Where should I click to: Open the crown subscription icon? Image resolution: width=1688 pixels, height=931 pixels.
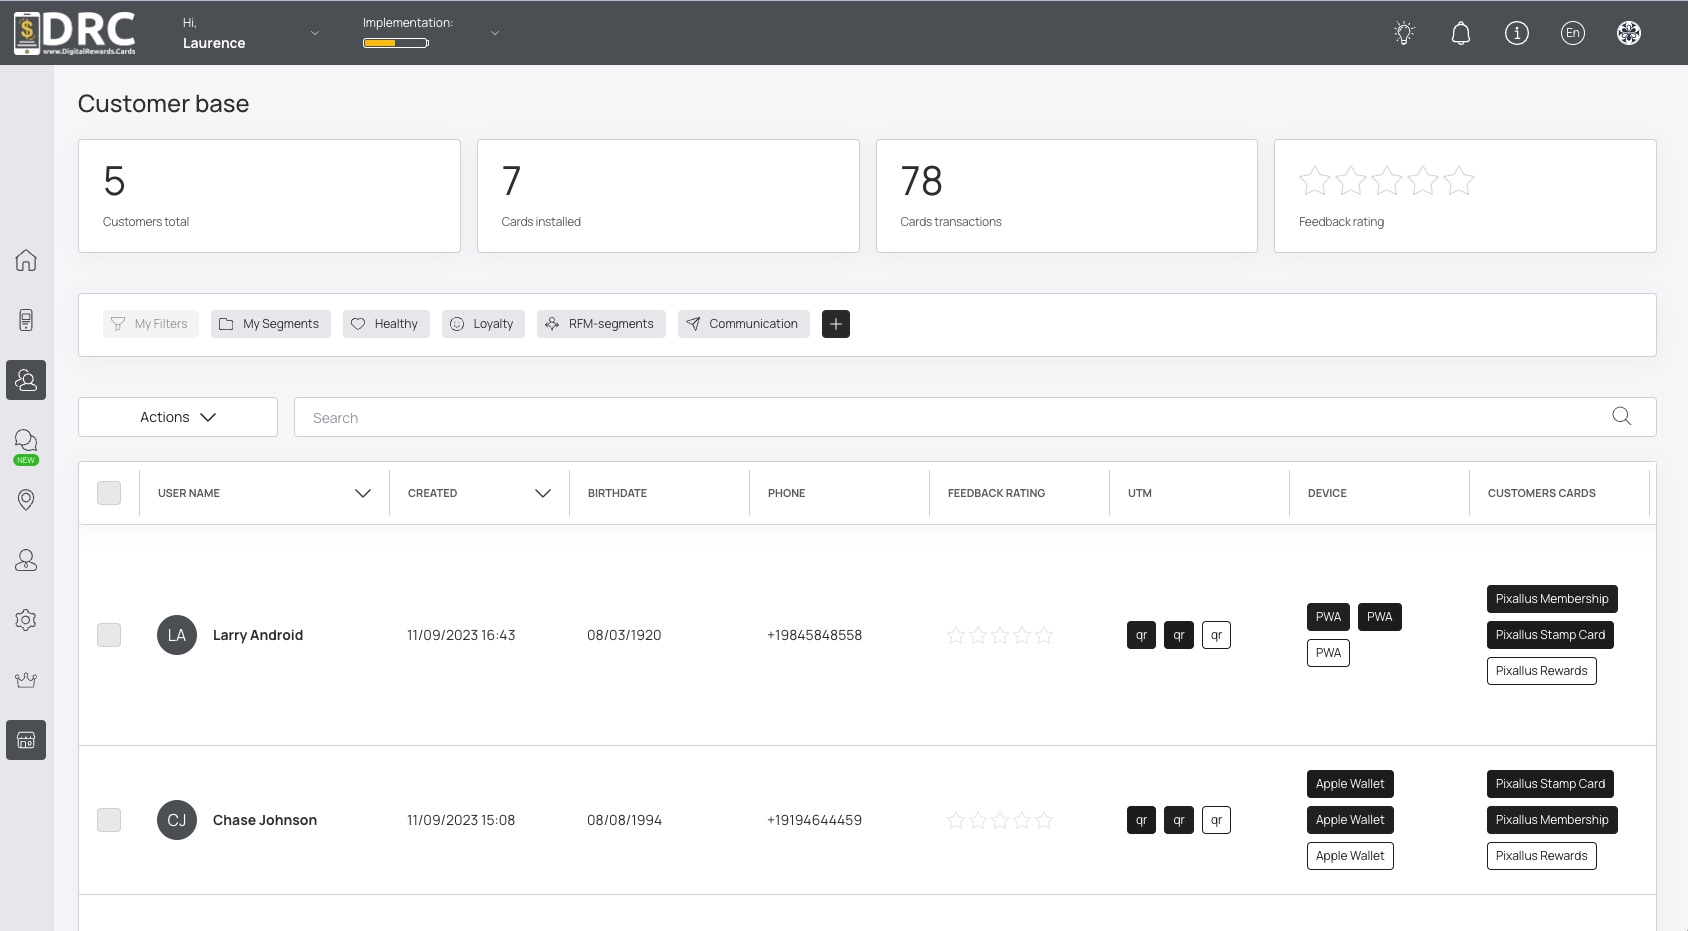26,680
